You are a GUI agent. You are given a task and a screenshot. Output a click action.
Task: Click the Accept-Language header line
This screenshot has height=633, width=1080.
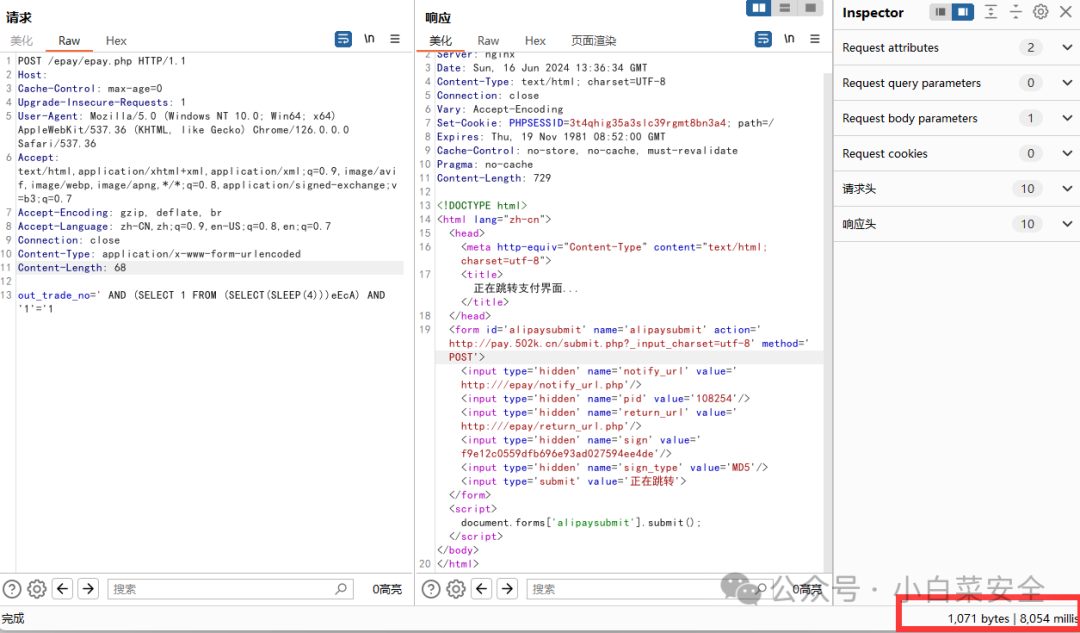174,226
